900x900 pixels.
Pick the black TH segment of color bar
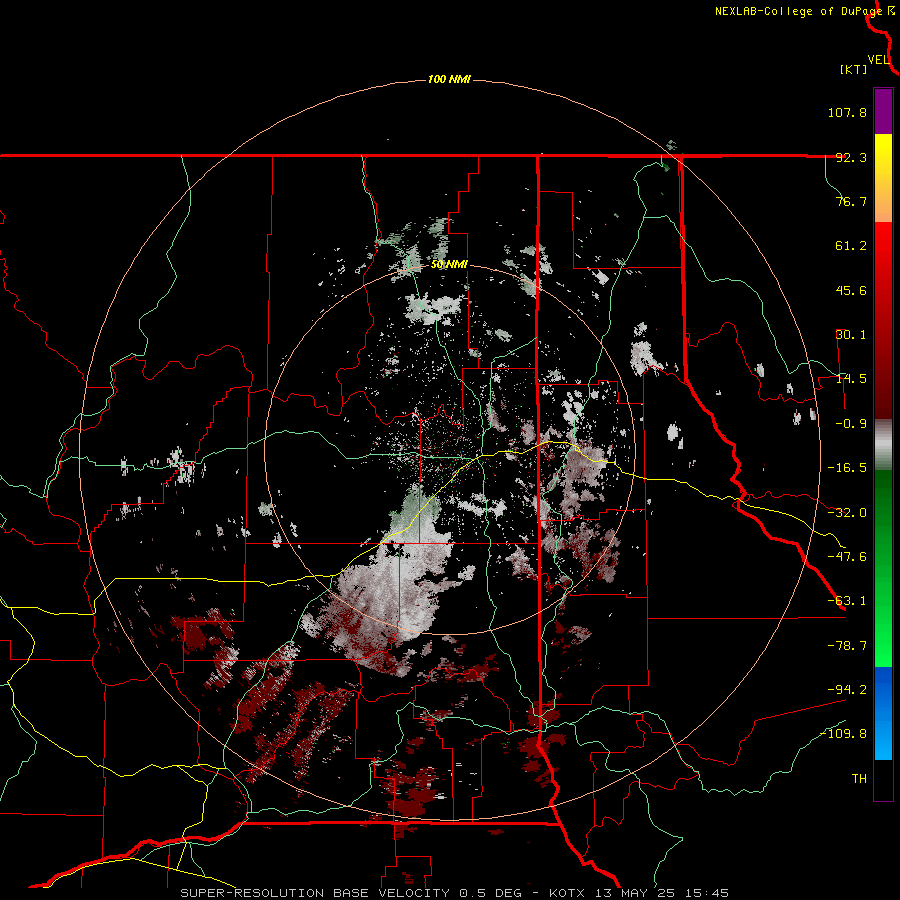(883, 780)
